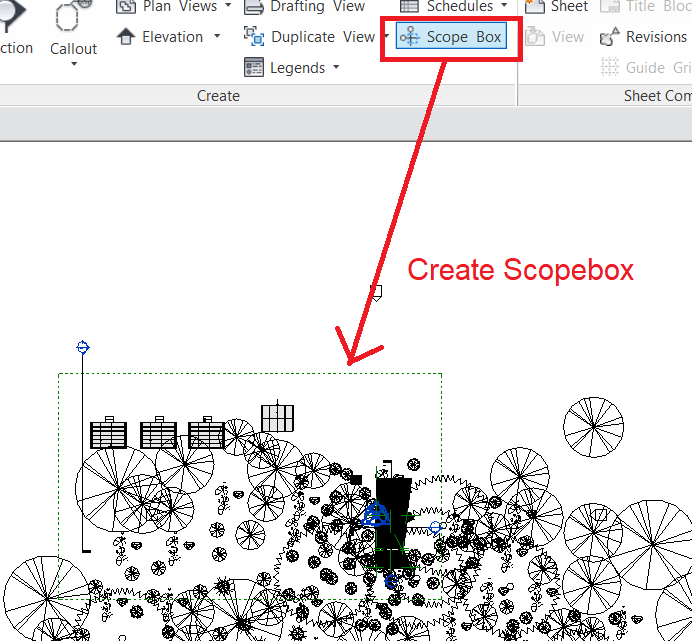The height and width of the screenshot is (641, 692).
Task: Click the Revisions icon
Action: (x=609, y=37)
